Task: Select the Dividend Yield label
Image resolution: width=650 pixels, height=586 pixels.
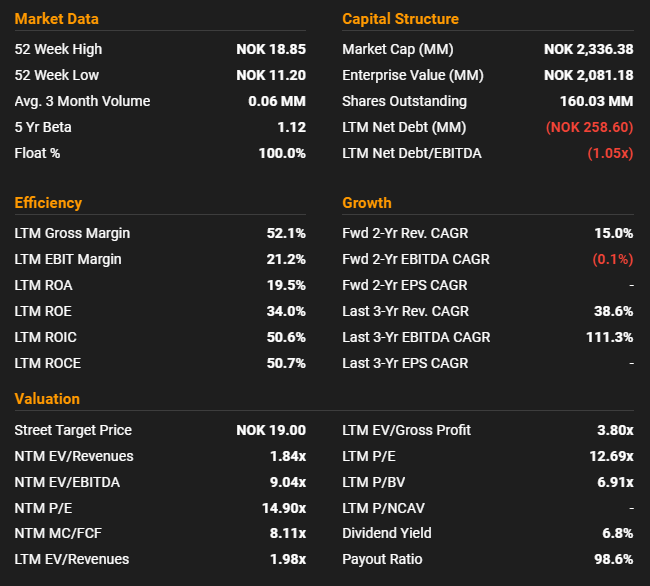Action: (386, 533)
